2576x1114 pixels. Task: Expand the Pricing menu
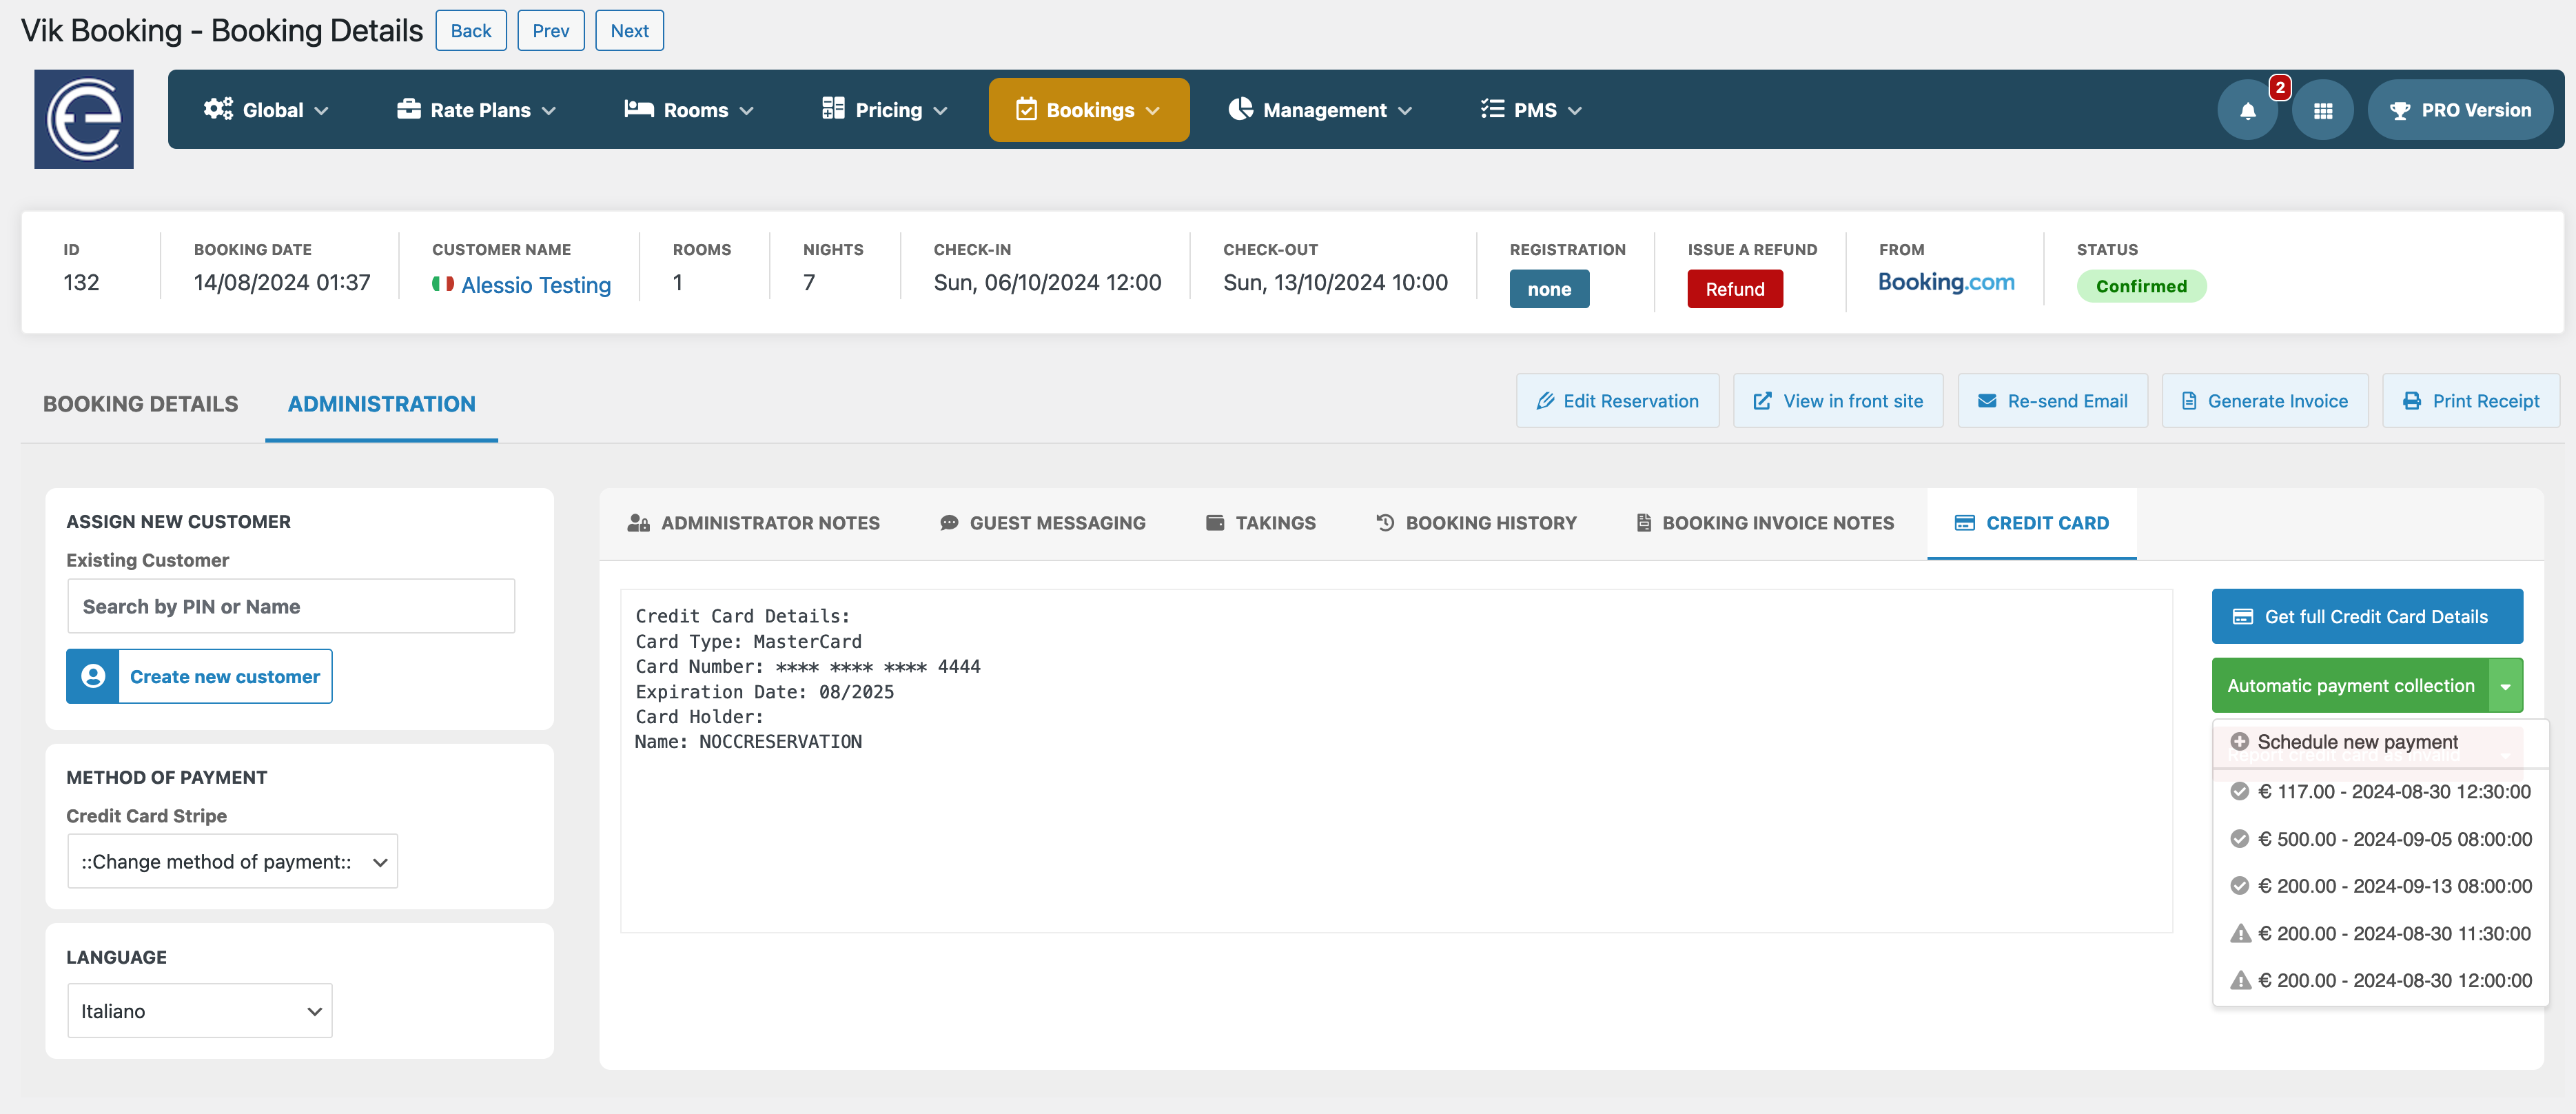click(884, 110)
